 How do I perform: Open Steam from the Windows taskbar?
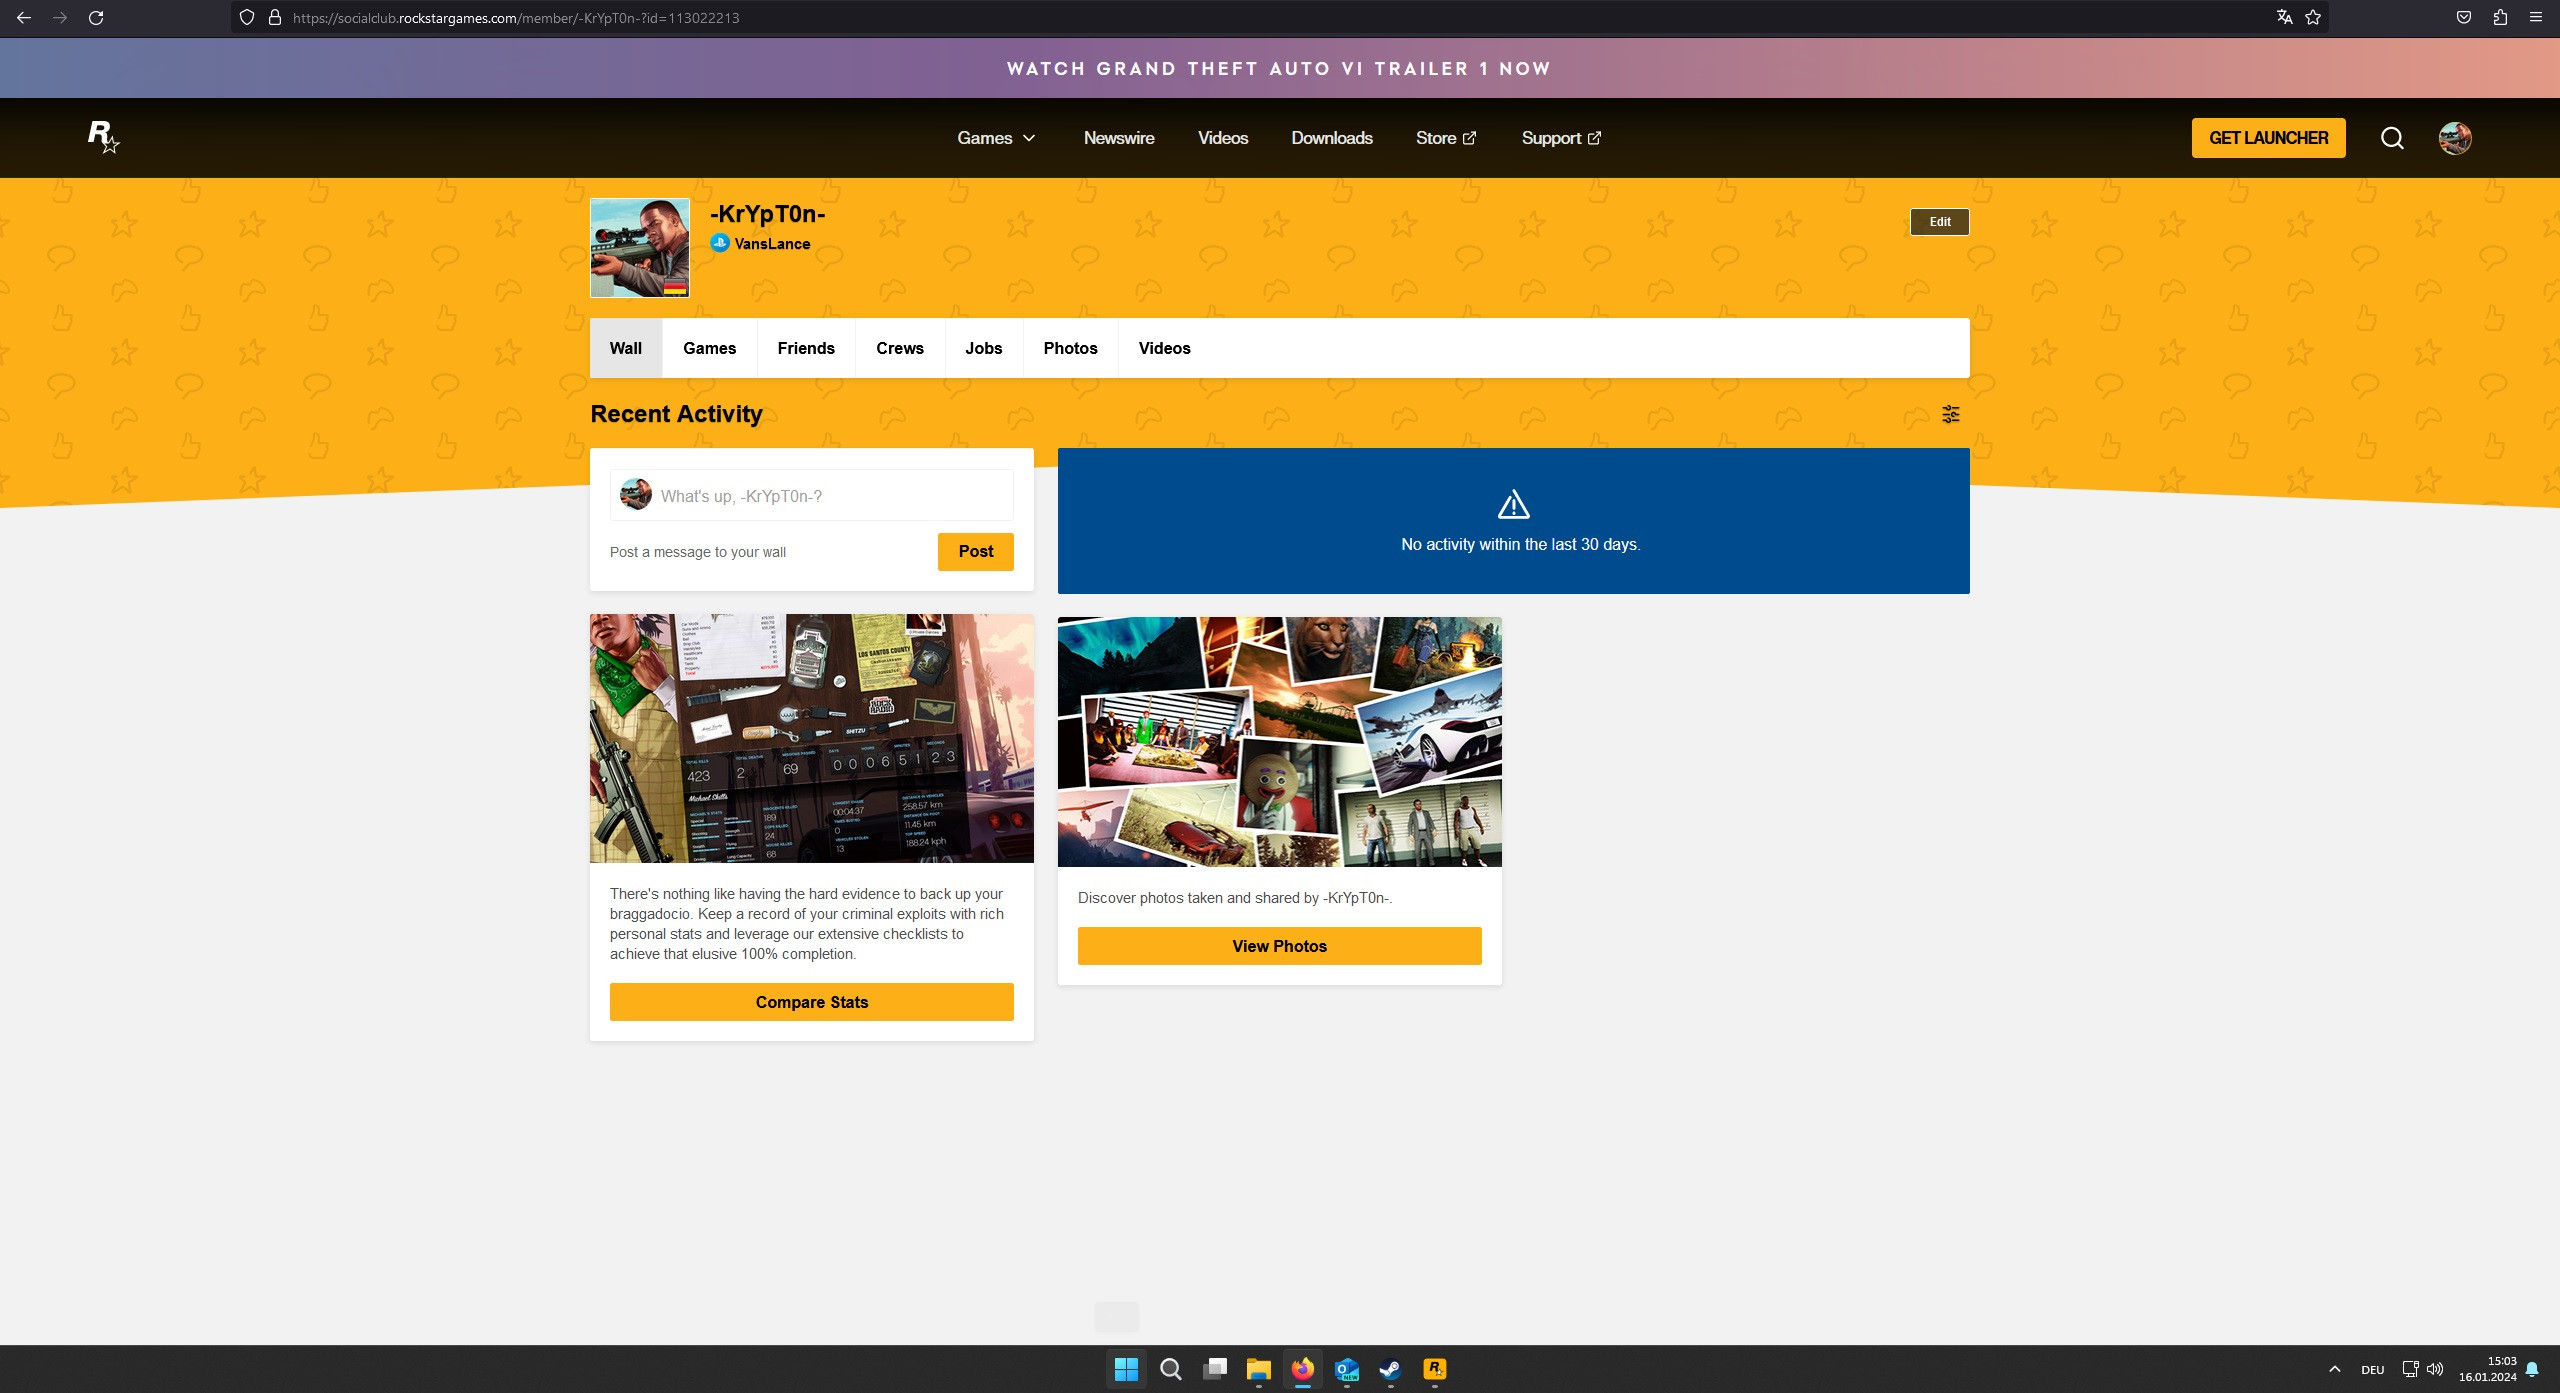pyautogui.click(x=1390, y=1369)
